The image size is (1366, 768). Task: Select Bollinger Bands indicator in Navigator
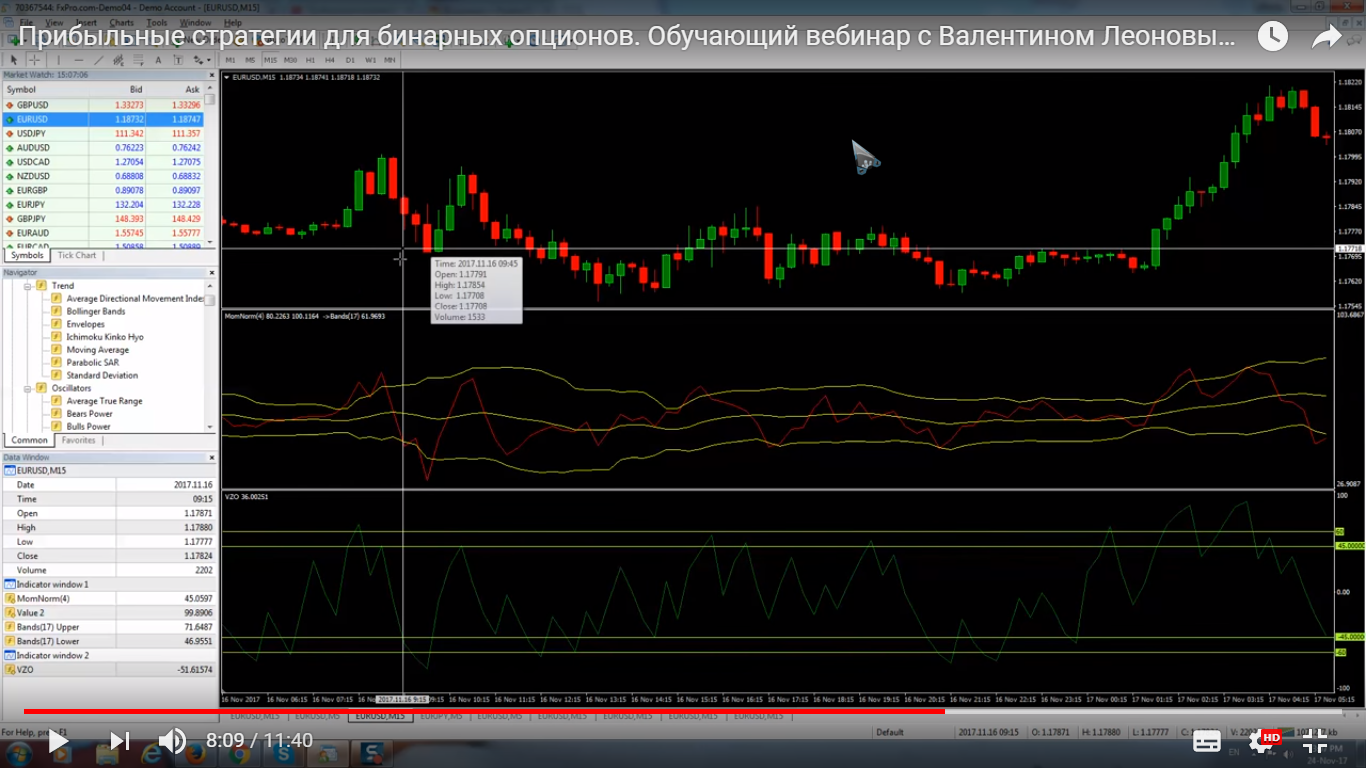(x=96, y=311)
